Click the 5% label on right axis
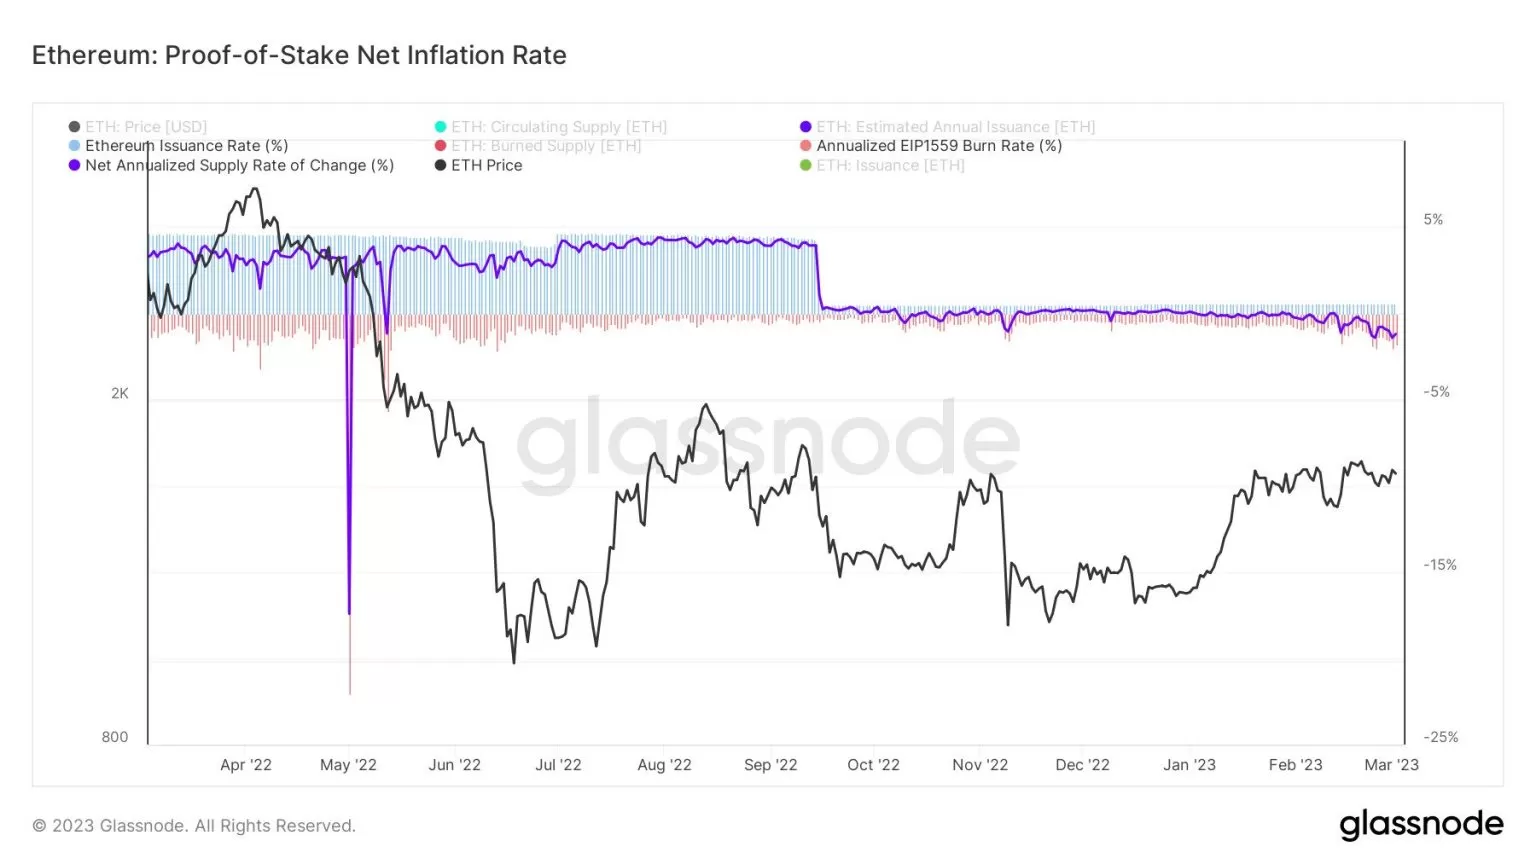Screen dimensions: 1536x864 pyautogui.click(x=1433, y=220)
